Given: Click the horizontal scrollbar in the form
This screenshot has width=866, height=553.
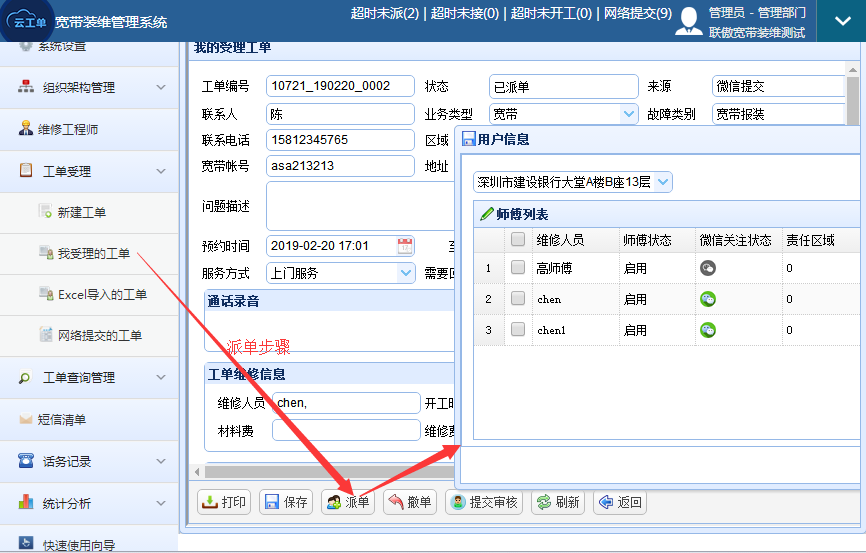Looking at the screenshot, I should (x=320, y=471).
